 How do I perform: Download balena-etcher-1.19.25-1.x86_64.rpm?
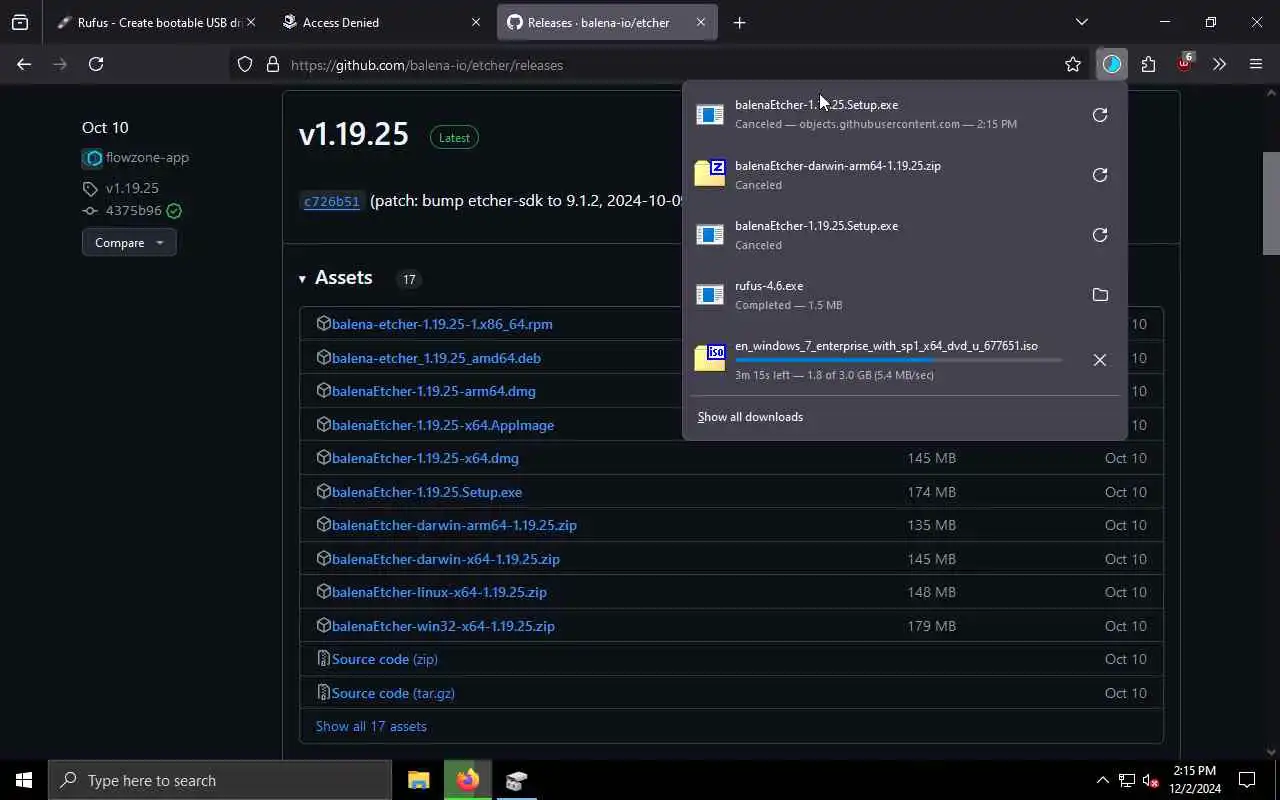pos(442,324)
